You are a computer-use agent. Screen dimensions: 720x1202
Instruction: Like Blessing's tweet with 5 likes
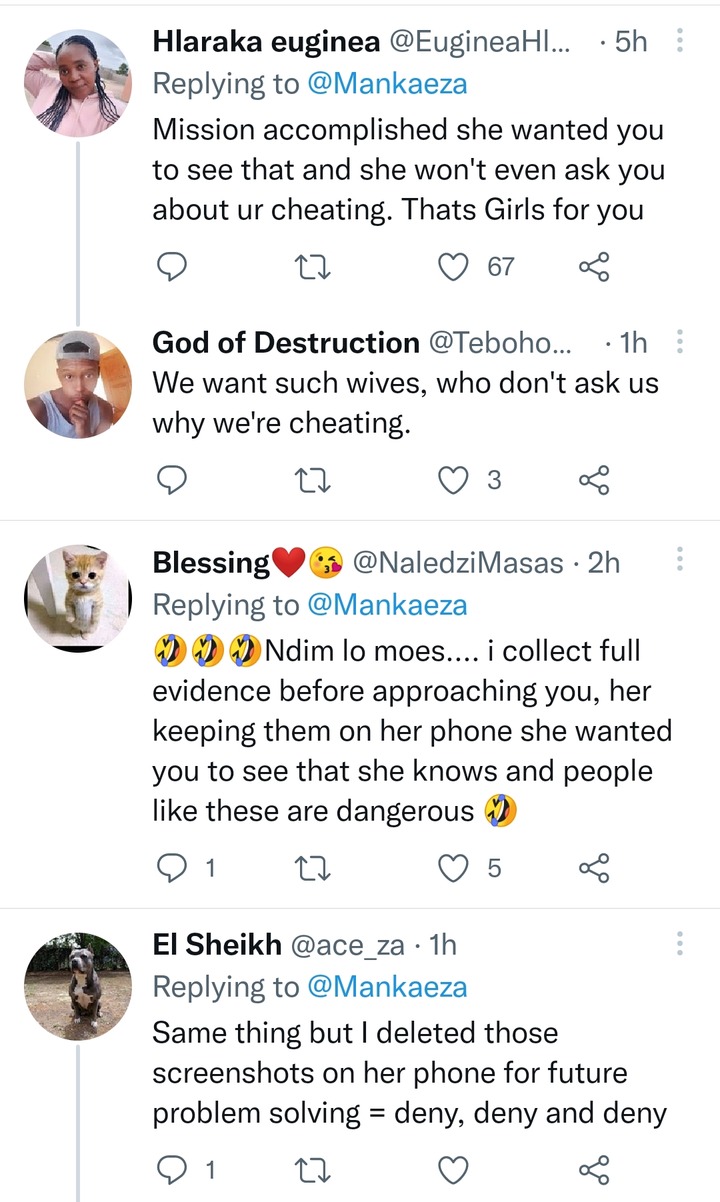(x=457, y=868)
